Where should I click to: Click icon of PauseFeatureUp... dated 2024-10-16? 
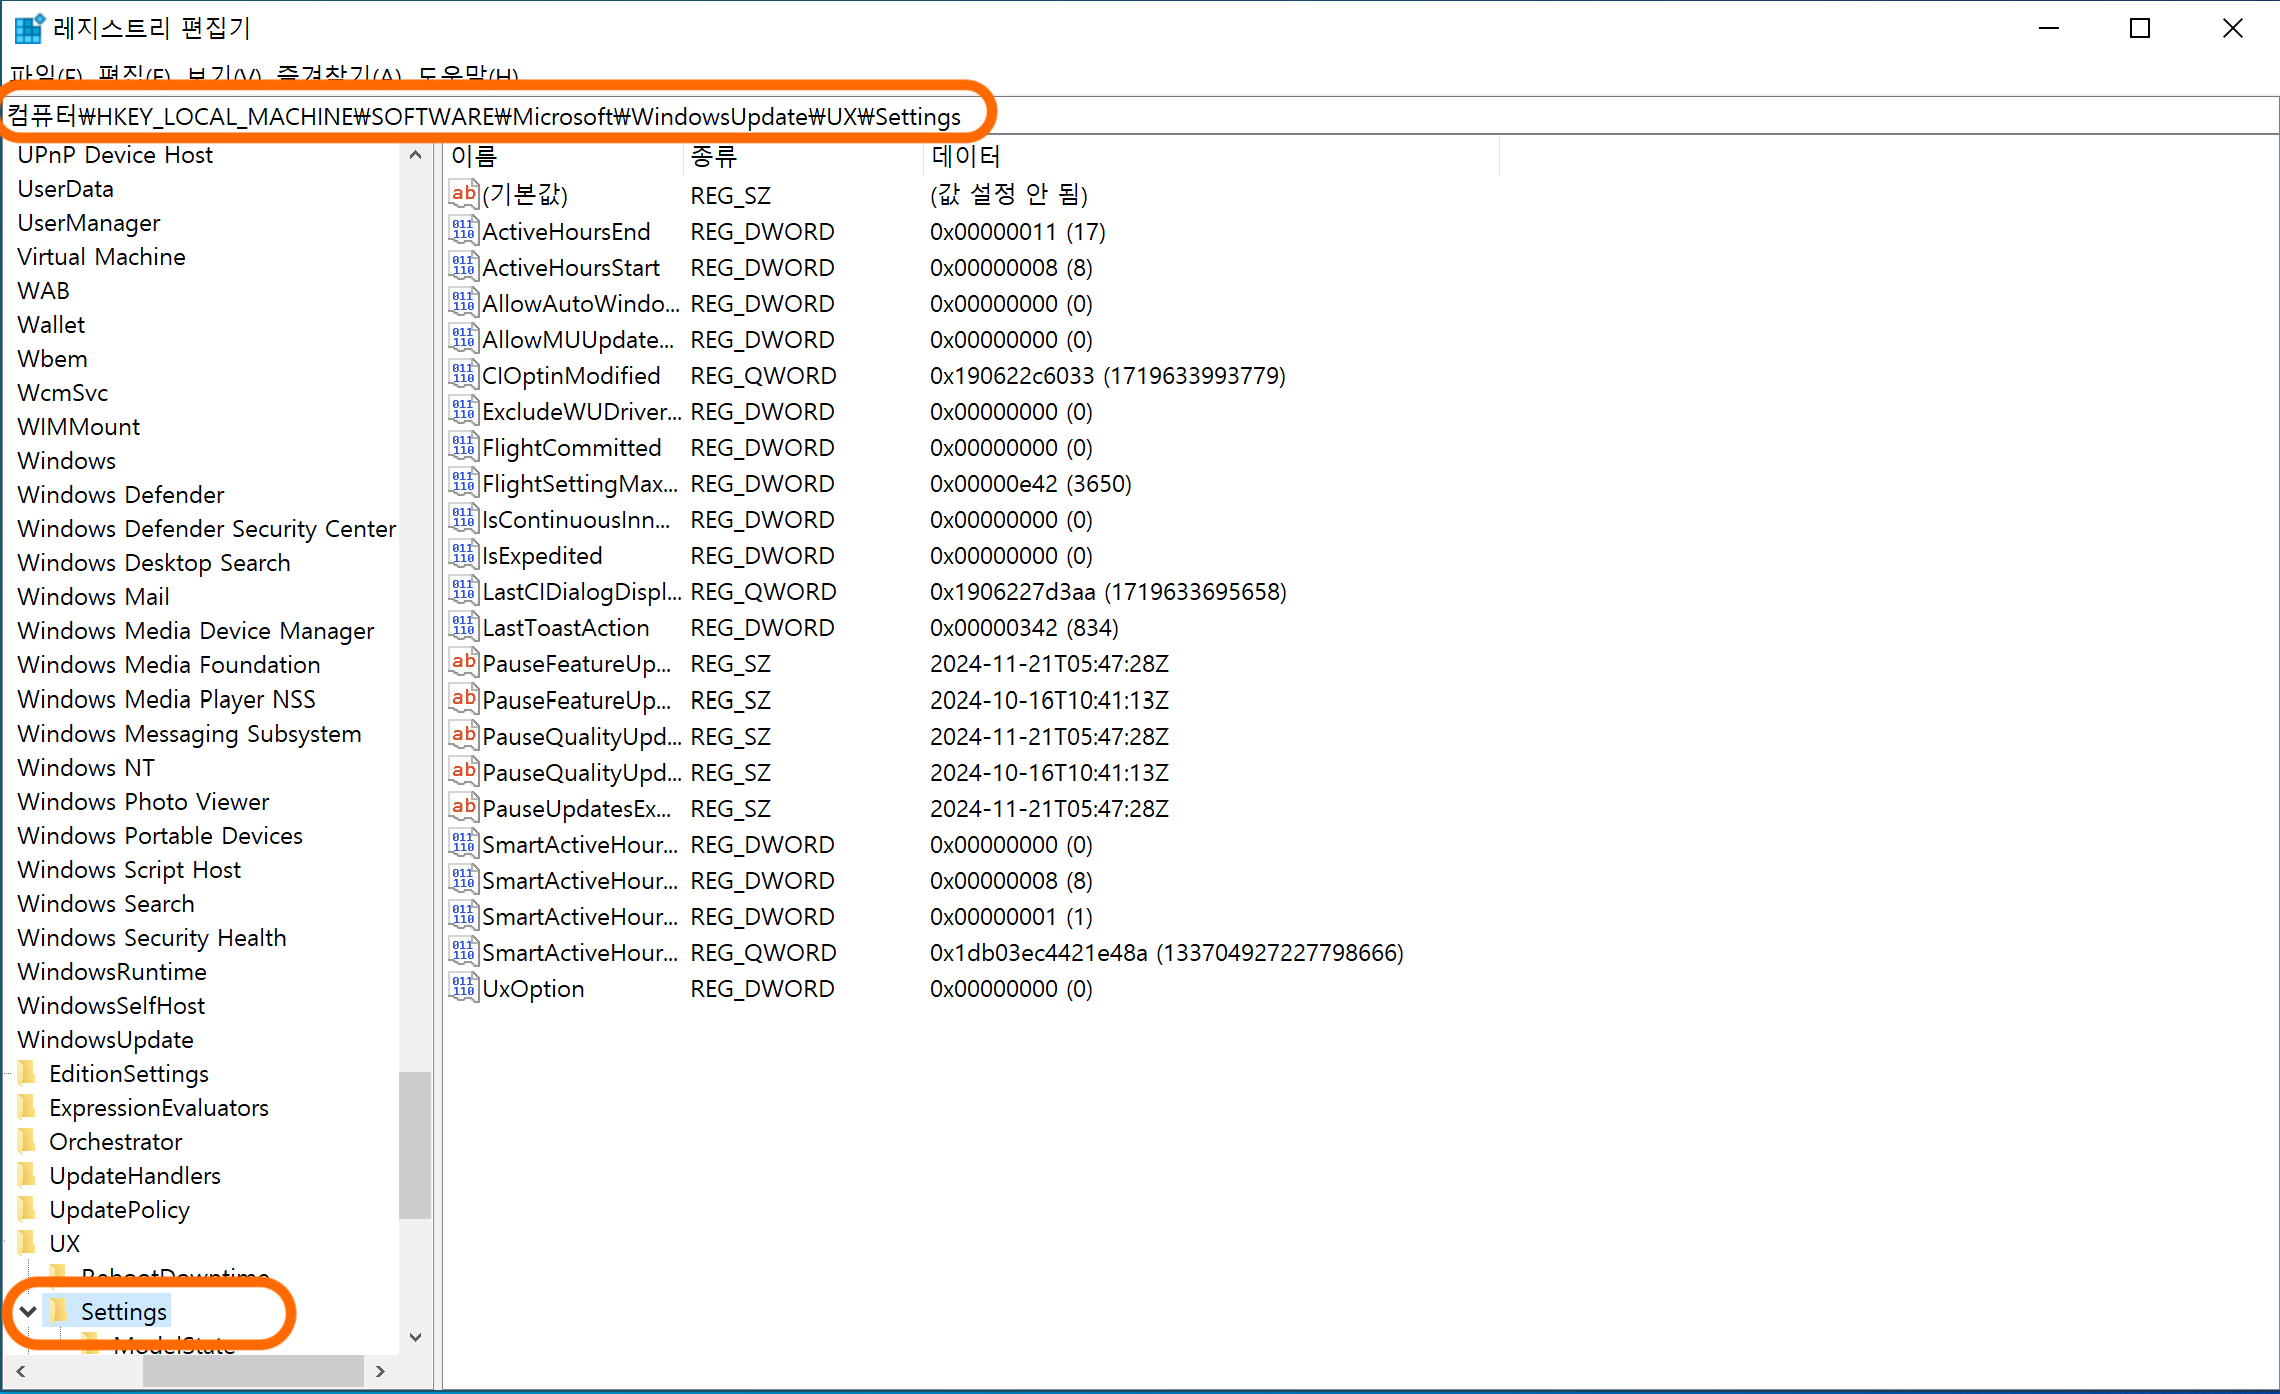click(x=463, y=699)
